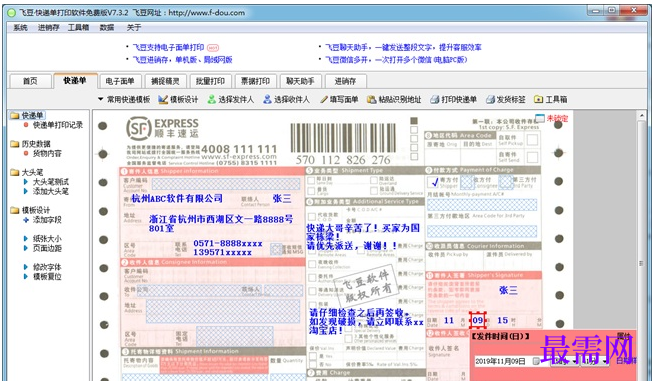Open the 模板设计 template design tool
The image size is (652, 381).
(178, 99)
